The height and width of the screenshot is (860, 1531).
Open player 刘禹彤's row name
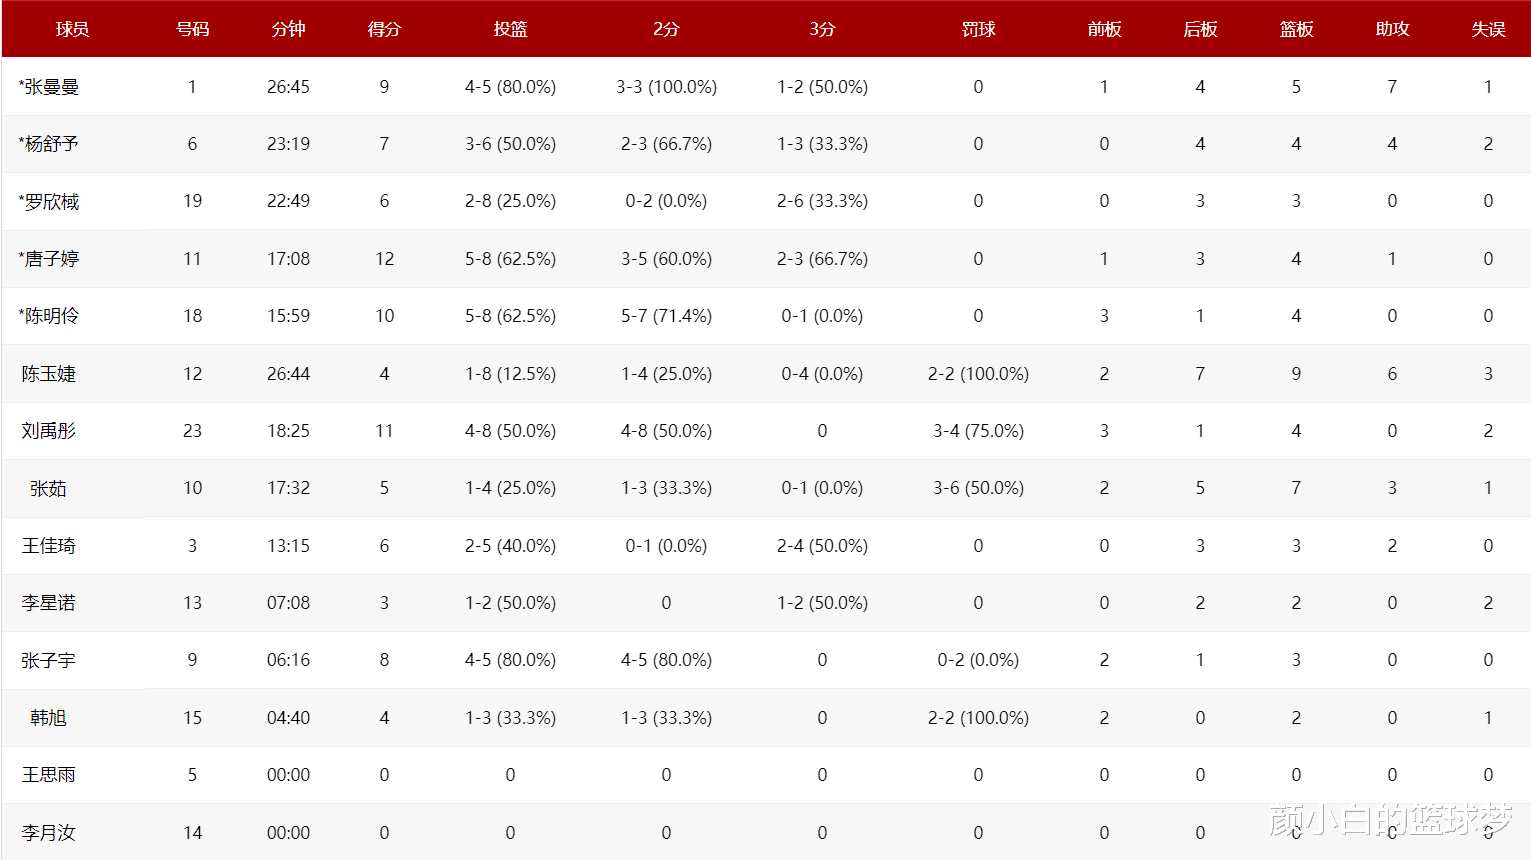pos(48,431)
